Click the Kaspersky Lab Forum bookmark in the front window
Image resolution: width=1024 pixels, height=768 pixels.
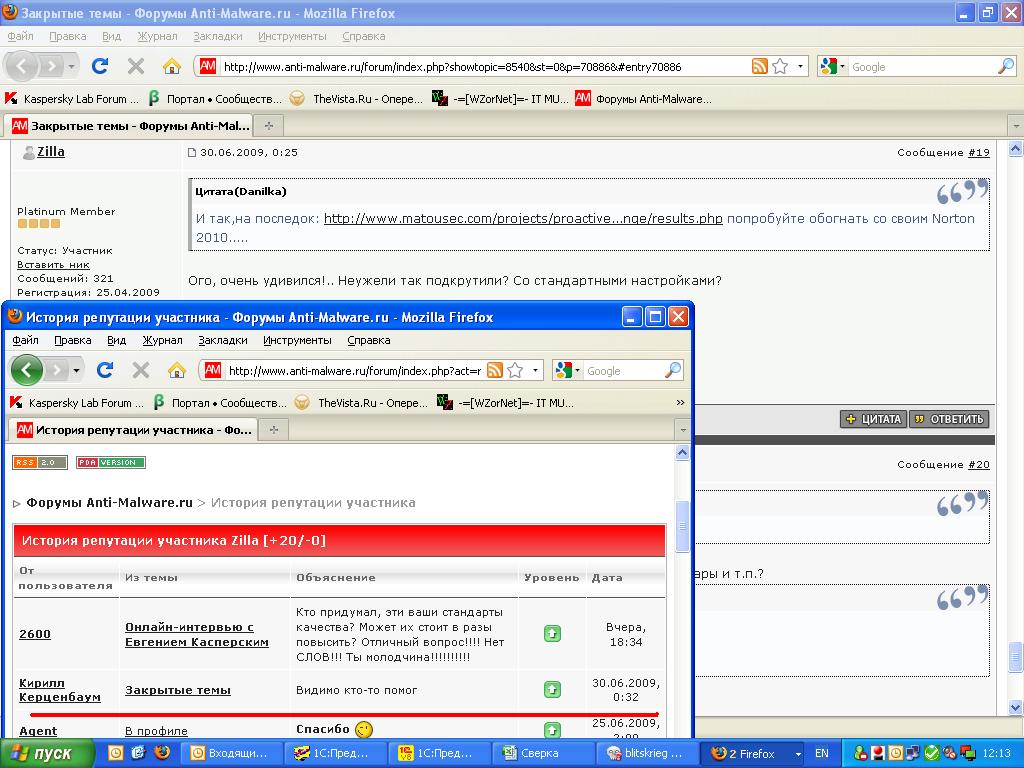[77, 403]
